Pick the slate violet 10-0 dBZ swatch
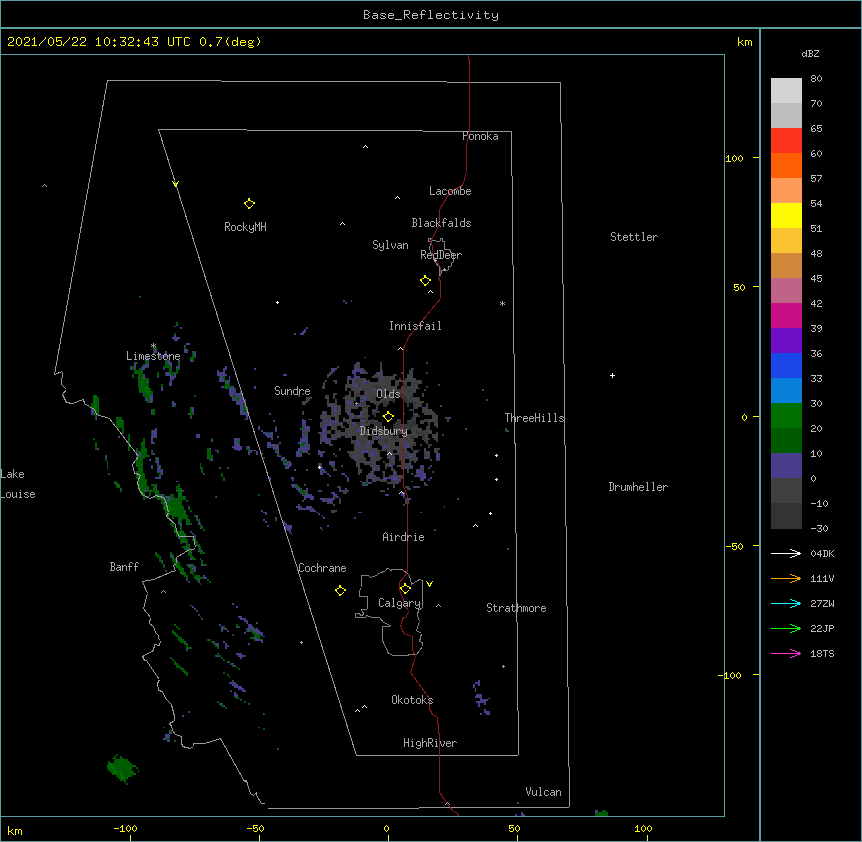Viewport: 862px width, 842px height. click(x=786, y=466)
